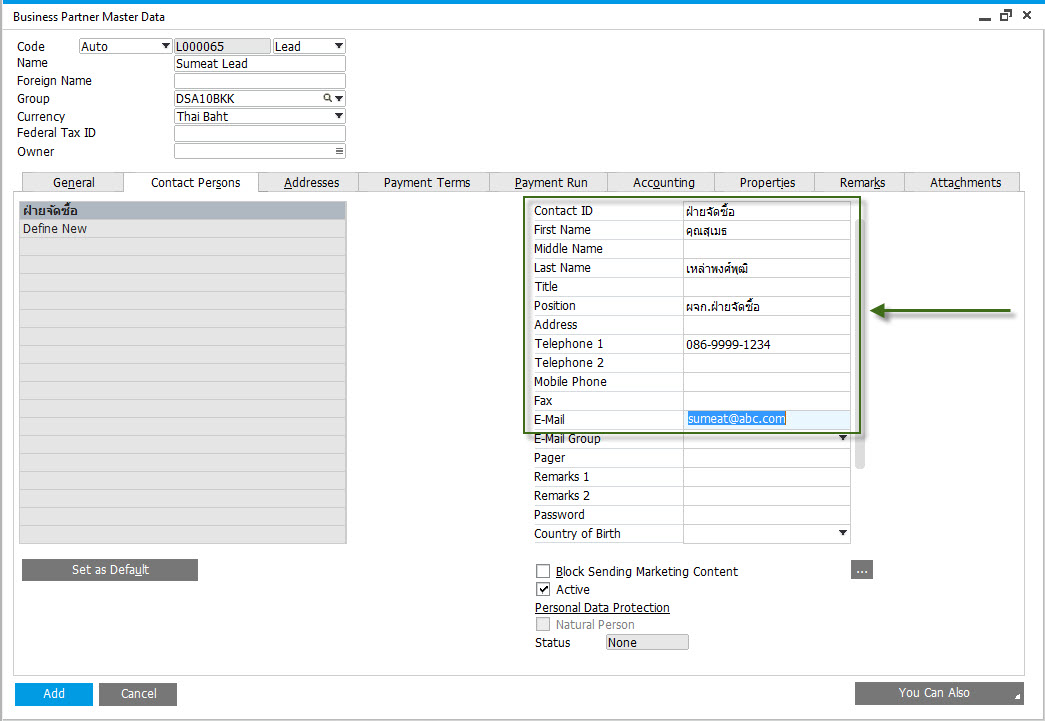The height and width of the screenshot is (721, 1045).
Task: Click the E-Mail field with sumeat@abc.com
Action: (766, 419)
